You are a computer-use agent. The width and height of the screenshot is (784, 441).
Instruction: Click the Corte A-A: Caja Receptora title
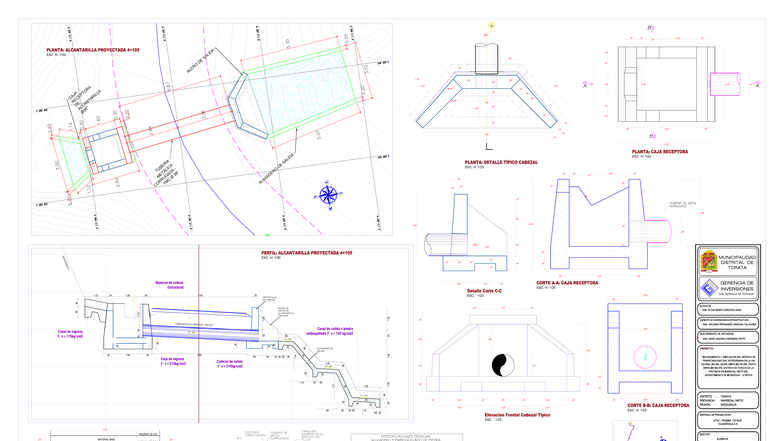tap(567, 283)
